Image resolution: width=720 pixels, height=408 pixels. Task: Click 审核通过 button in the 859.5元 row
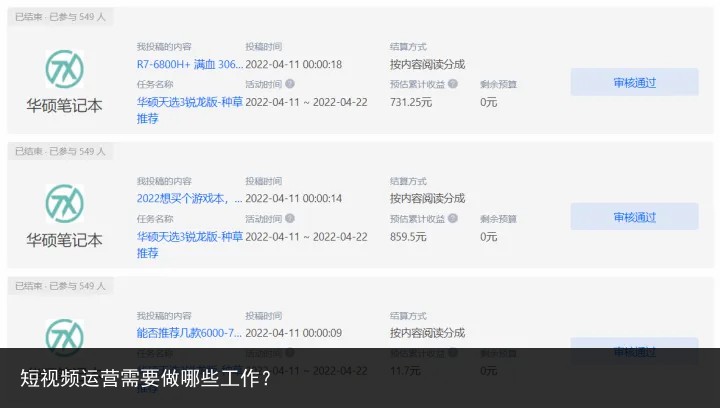(635, 217)
